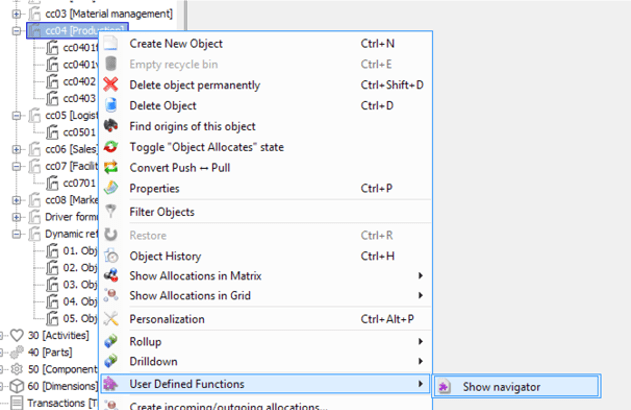Open the Show Allocations in Matrix submenu arrow

pos(420,276)
